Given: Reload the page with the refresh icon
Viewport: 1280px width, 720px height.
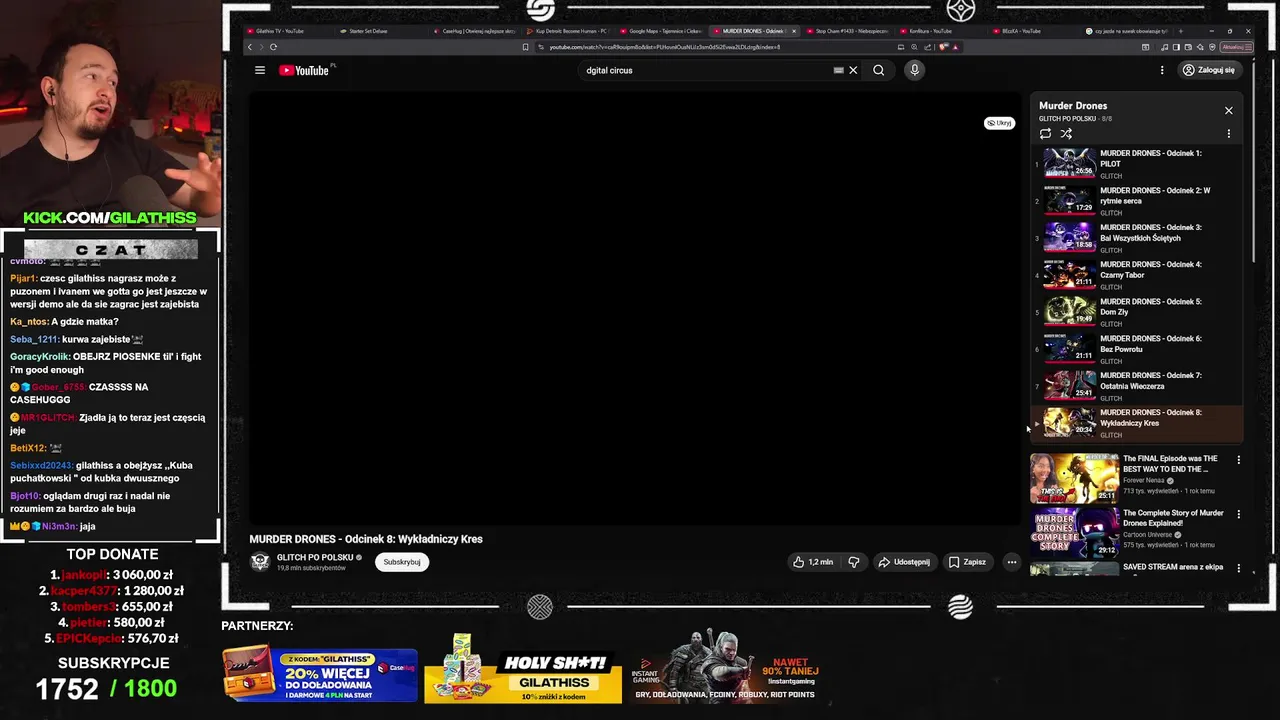Looking at the screenshot, I should [x=273, y=47].
